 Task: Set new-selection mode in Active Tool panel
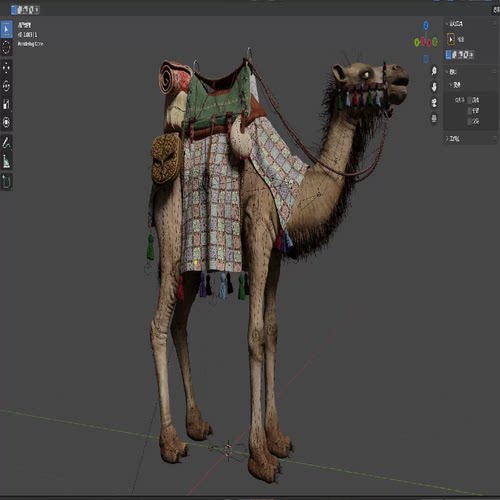pyautogui.click(x=449, y=55)
